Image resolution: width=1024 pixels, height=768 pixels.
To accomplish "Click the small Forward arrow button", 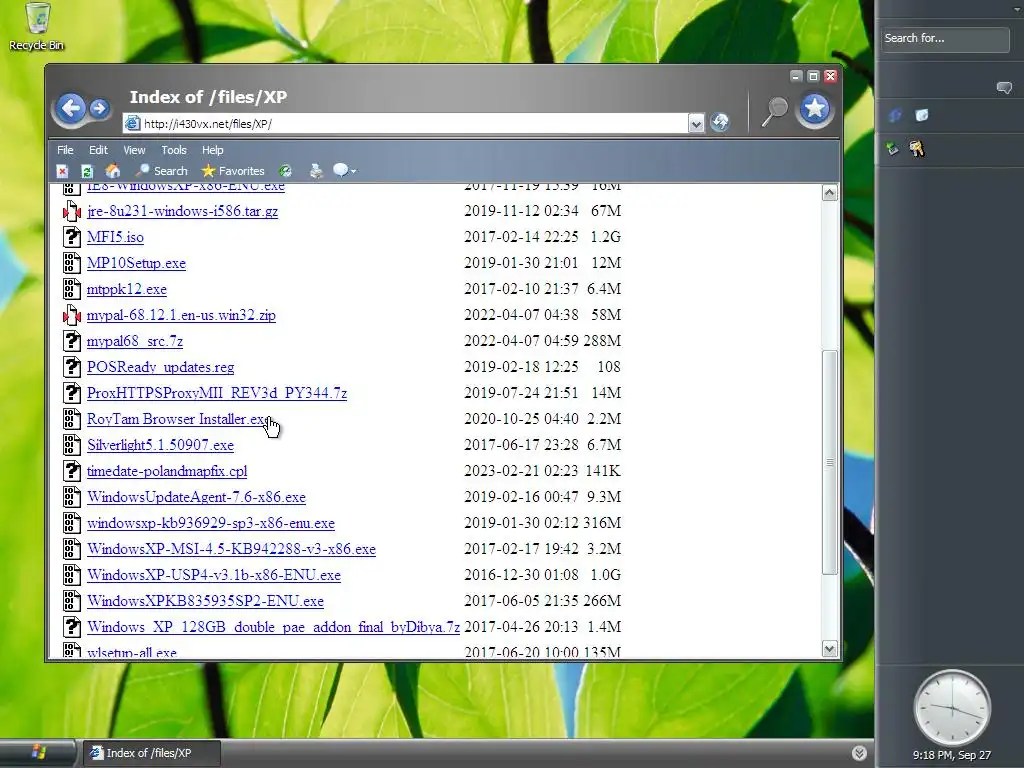I will [99, 108].
